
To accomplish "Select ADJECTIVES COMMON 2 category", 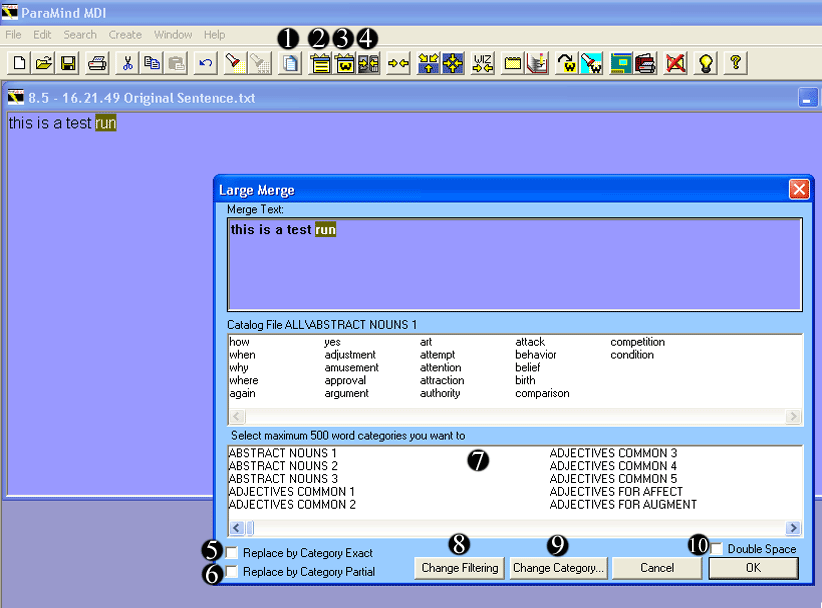I will [292, 504].
